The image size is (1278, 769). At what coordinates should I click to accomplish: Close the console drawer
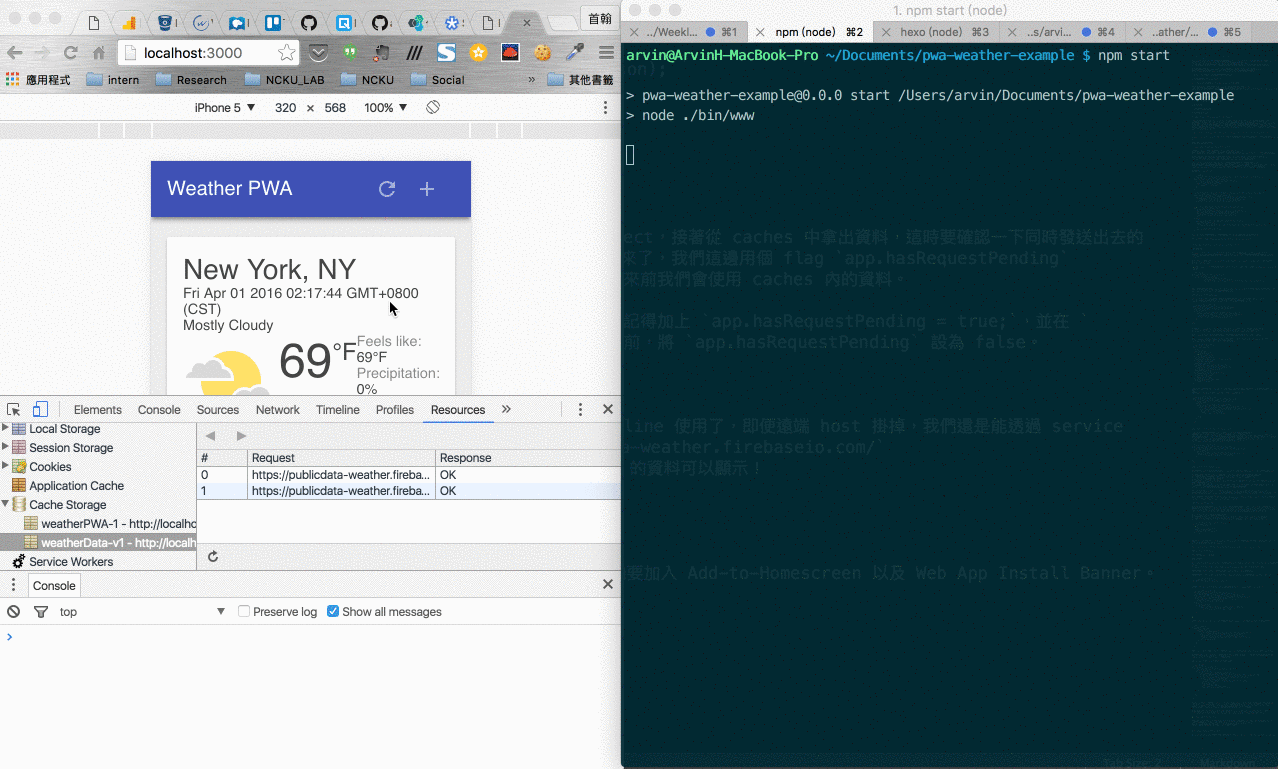coord(607,584)
